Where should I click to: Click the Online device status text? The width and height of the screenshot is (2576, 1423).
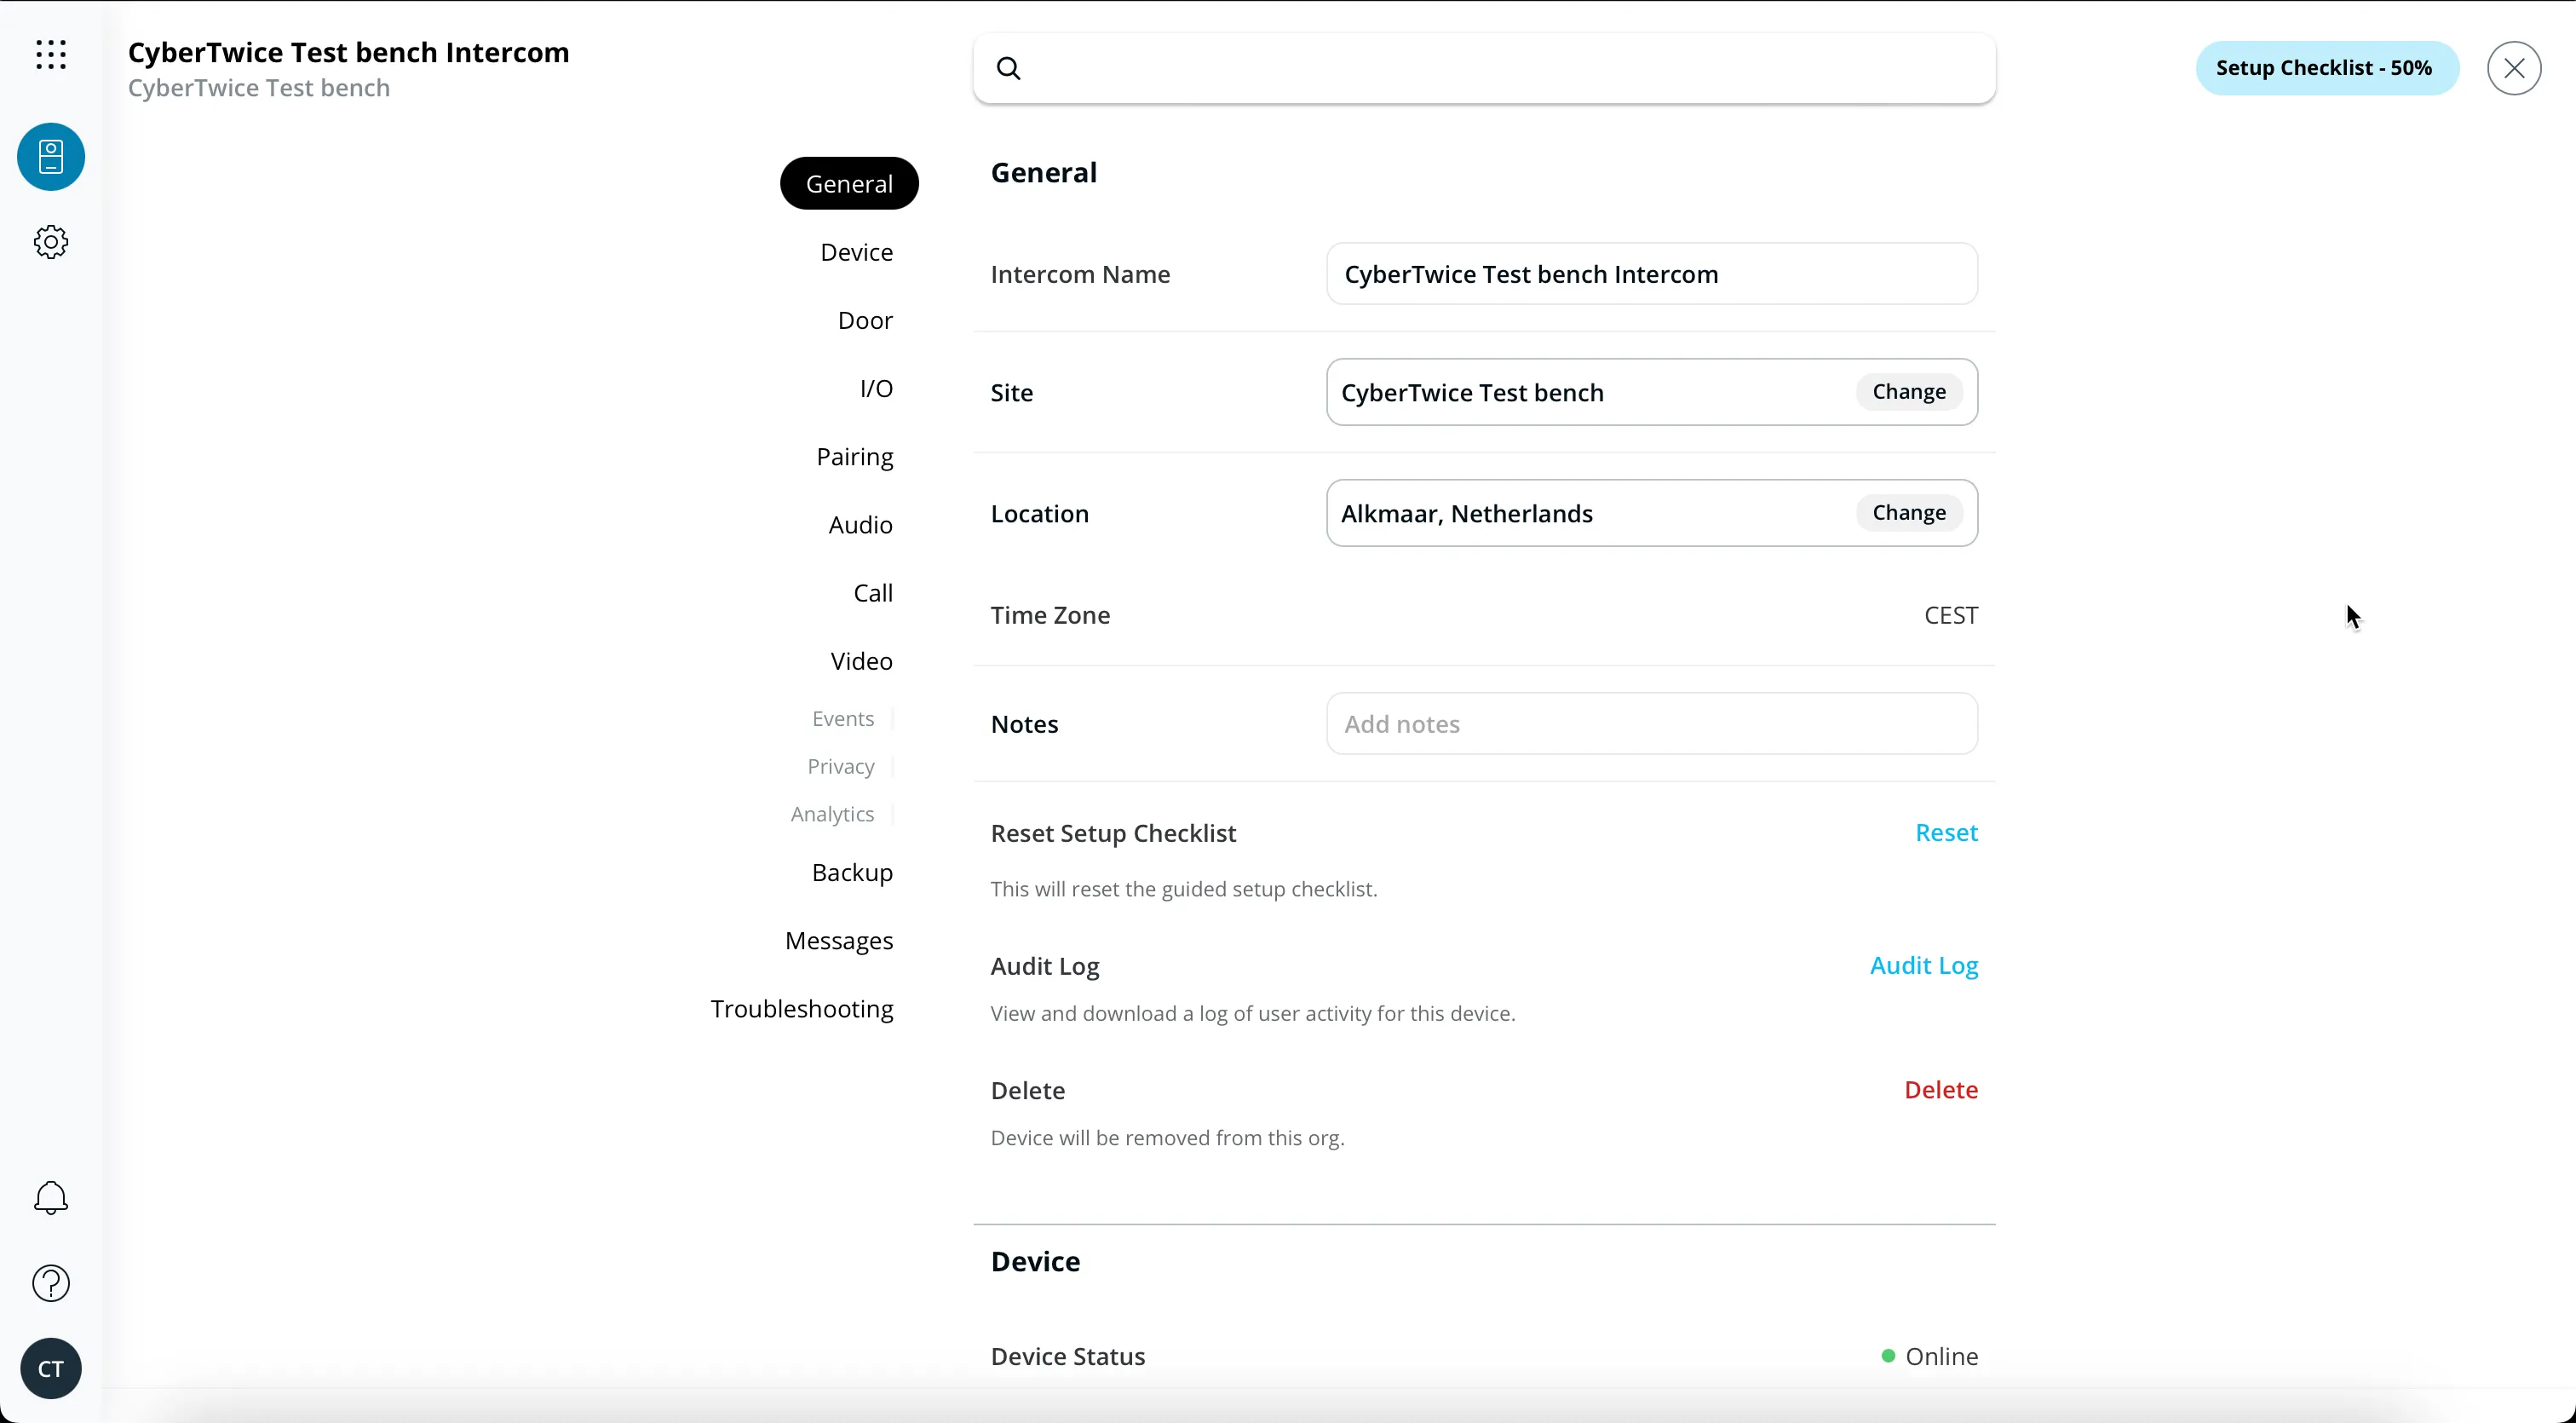[1941, 1357]
